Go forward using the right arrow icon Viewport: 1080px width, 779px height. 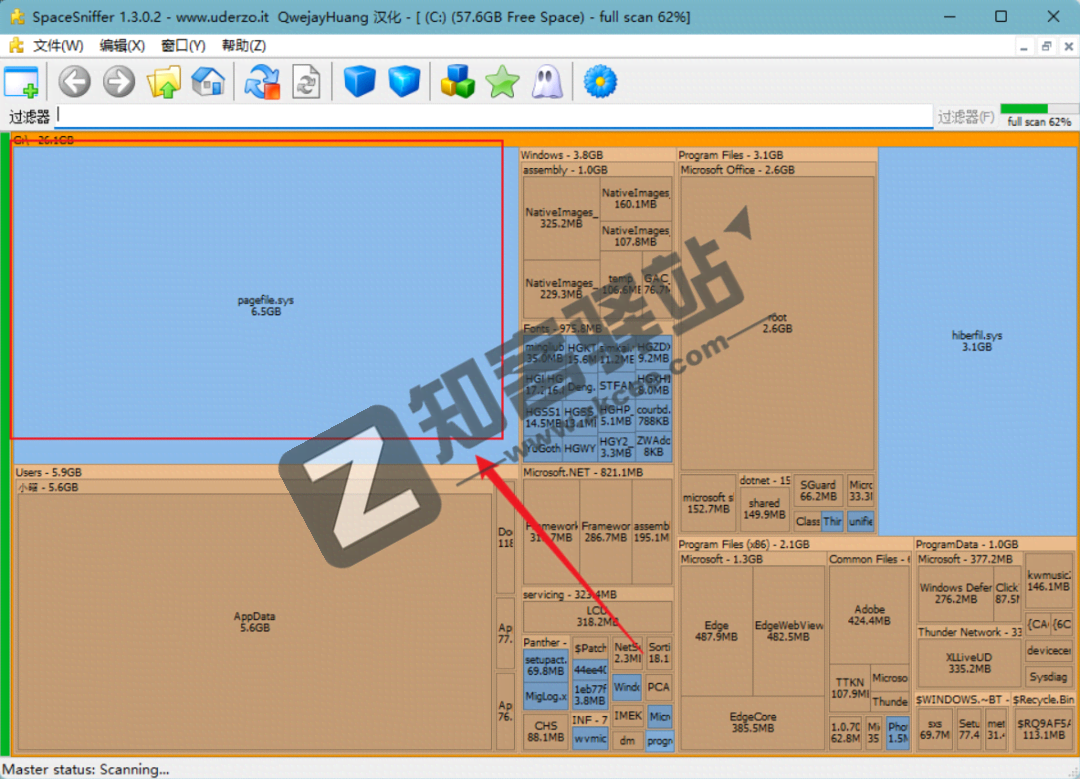tap(119, 82)
